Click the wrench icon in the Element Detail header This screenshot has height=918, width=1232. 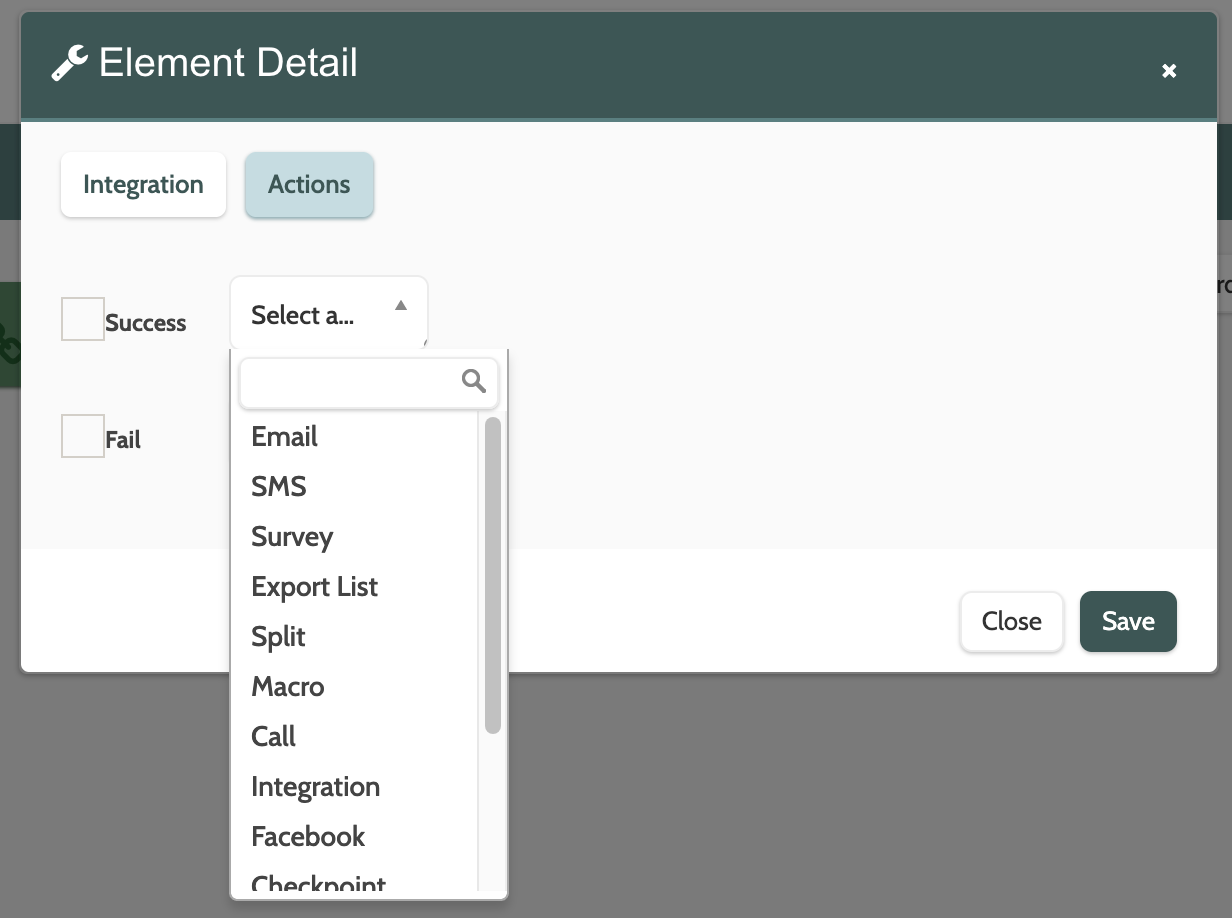point(69,64)
